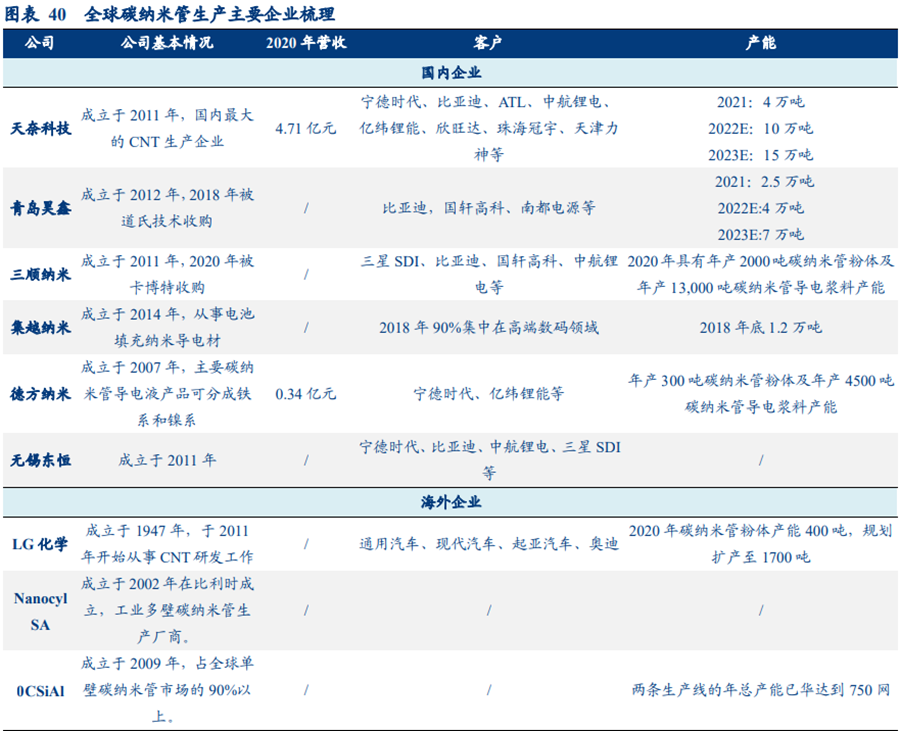The image size is (900, 731).
Task: Click customers 通用汽车、现代汽车、起亚汽车、奥迪
Action: point(489,544)
